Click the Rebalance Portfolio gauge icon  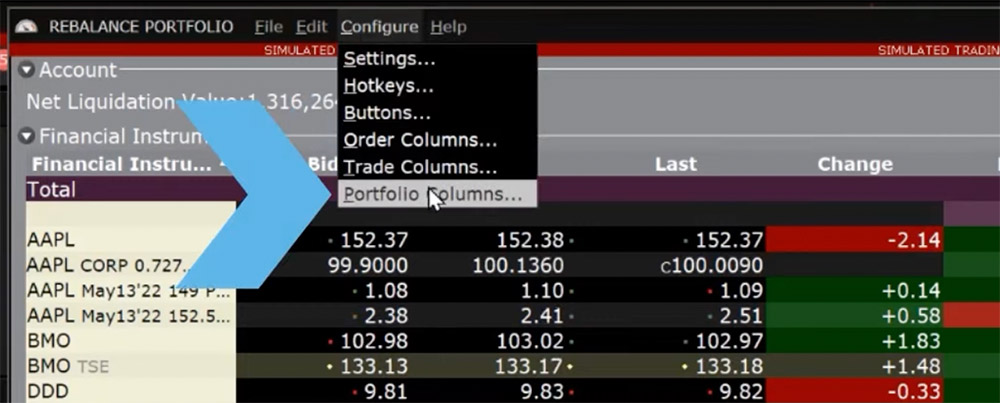[26, 27]
